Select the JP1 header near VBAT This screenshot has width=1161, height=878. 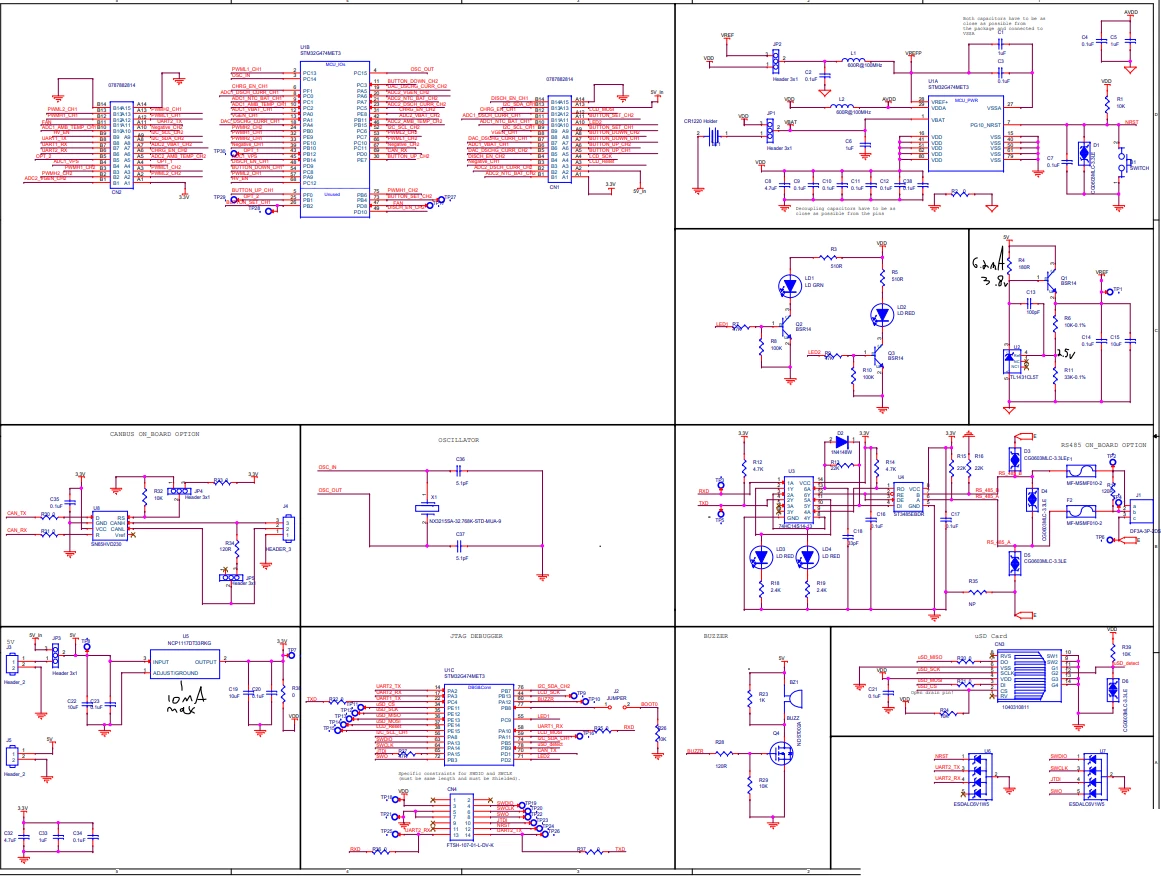771,131
